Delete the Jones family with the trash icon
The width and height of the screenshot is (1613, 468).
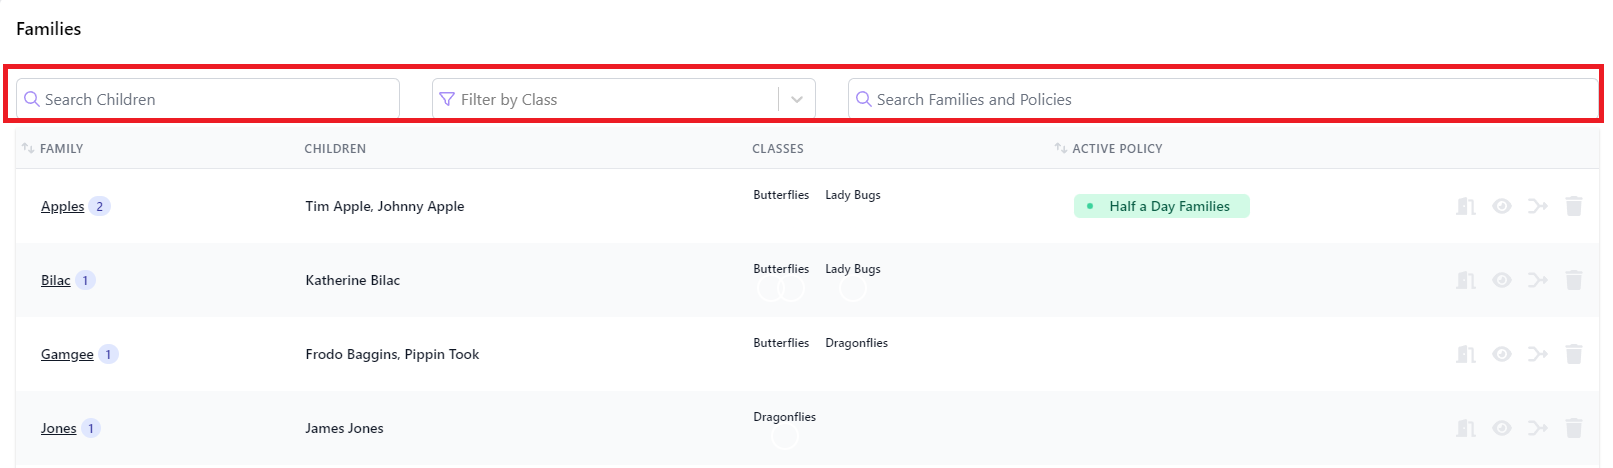pyautogui.click(x=1574, y=428)
